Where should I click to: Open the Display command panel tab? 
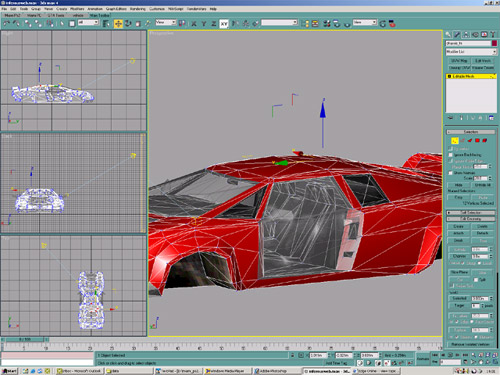point(484,34)
